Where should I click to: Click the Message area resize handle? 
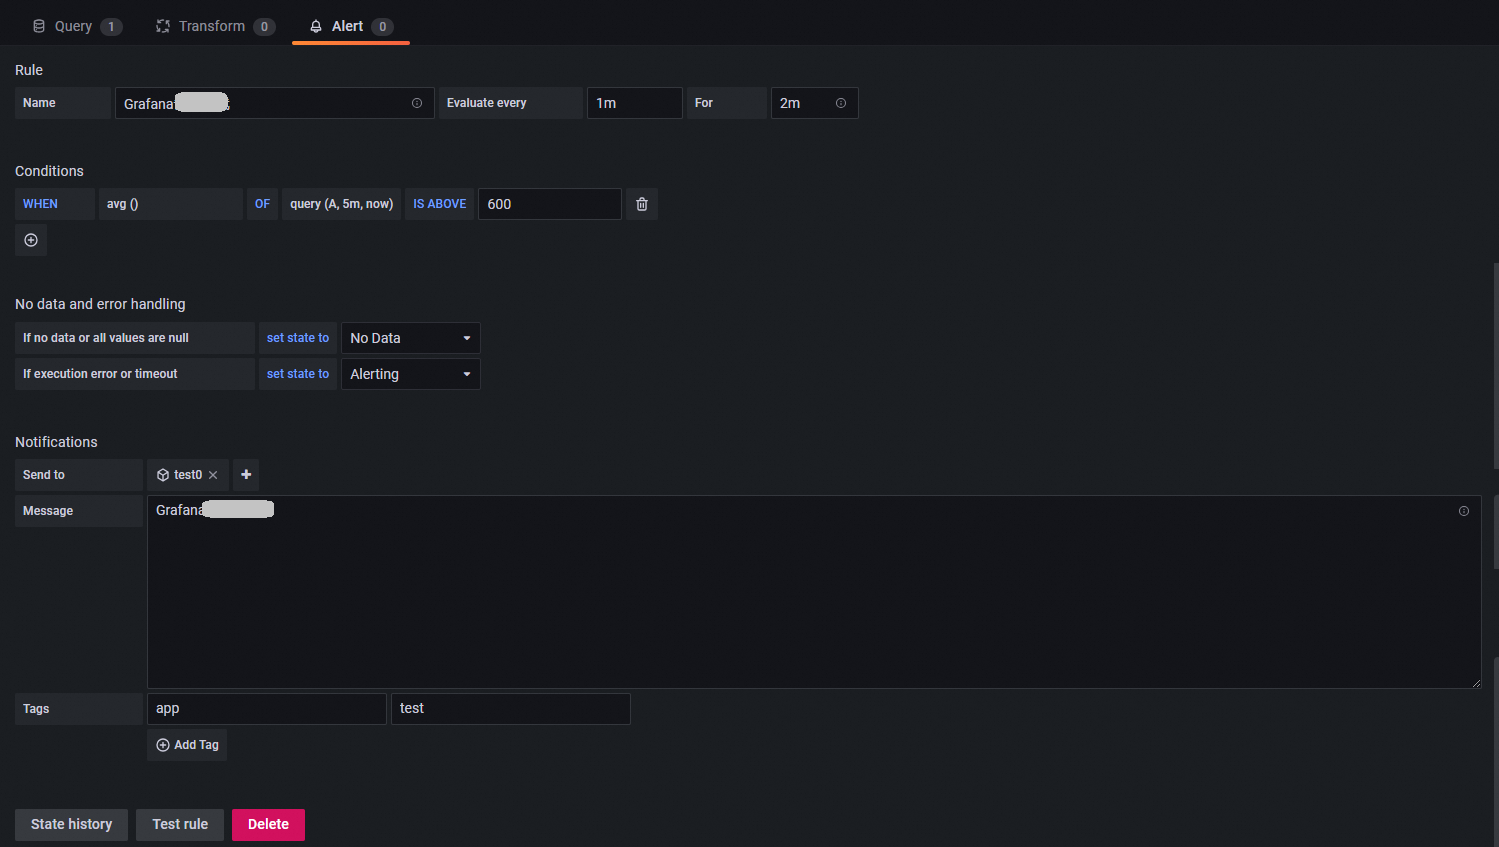(1476, 683)
